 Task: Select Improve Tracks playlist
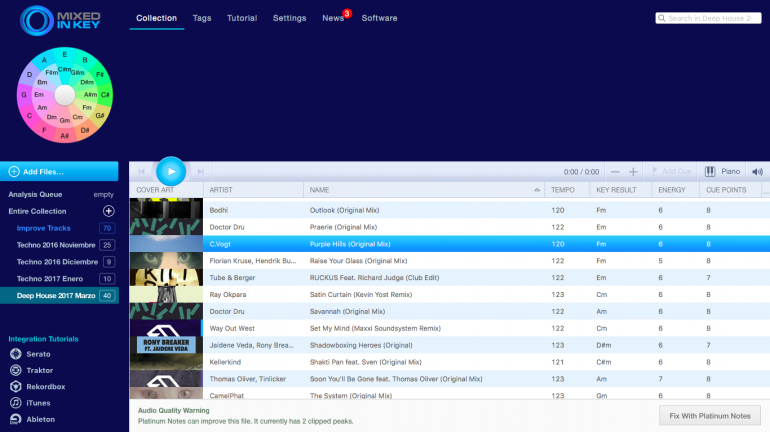tap(59, 228)
